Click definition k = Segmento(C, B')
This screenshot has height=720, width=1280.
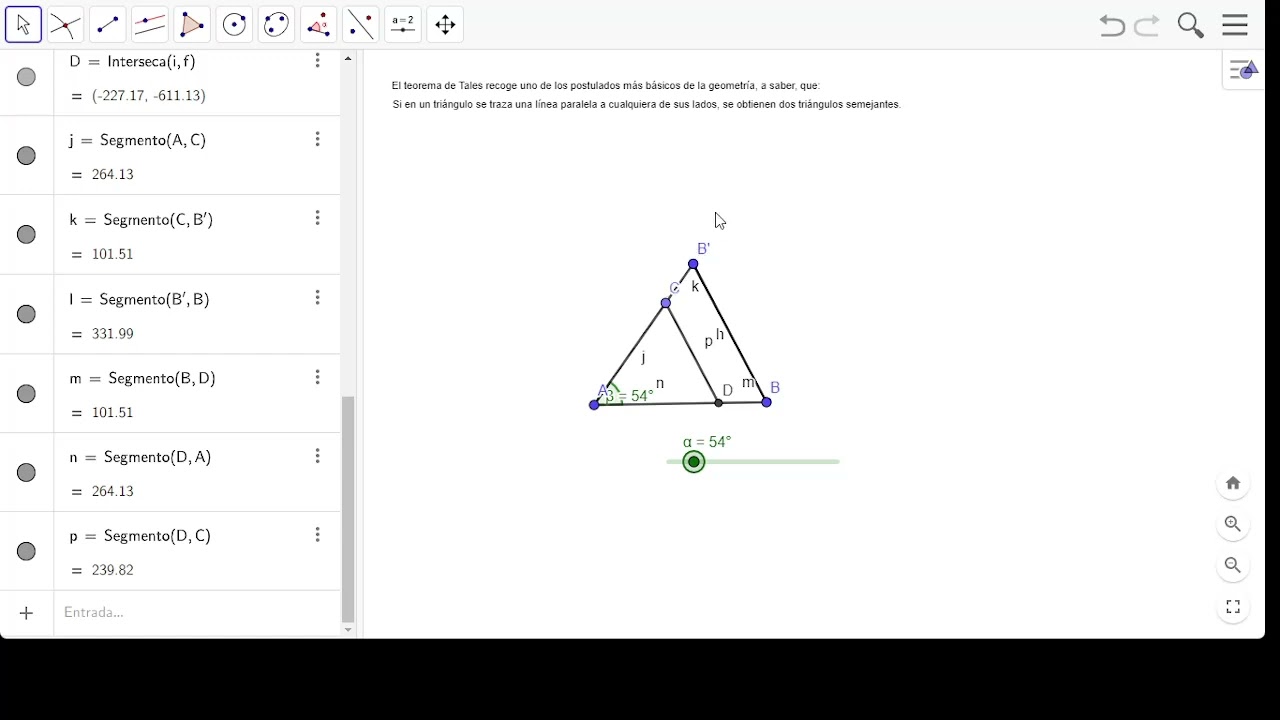141,220
